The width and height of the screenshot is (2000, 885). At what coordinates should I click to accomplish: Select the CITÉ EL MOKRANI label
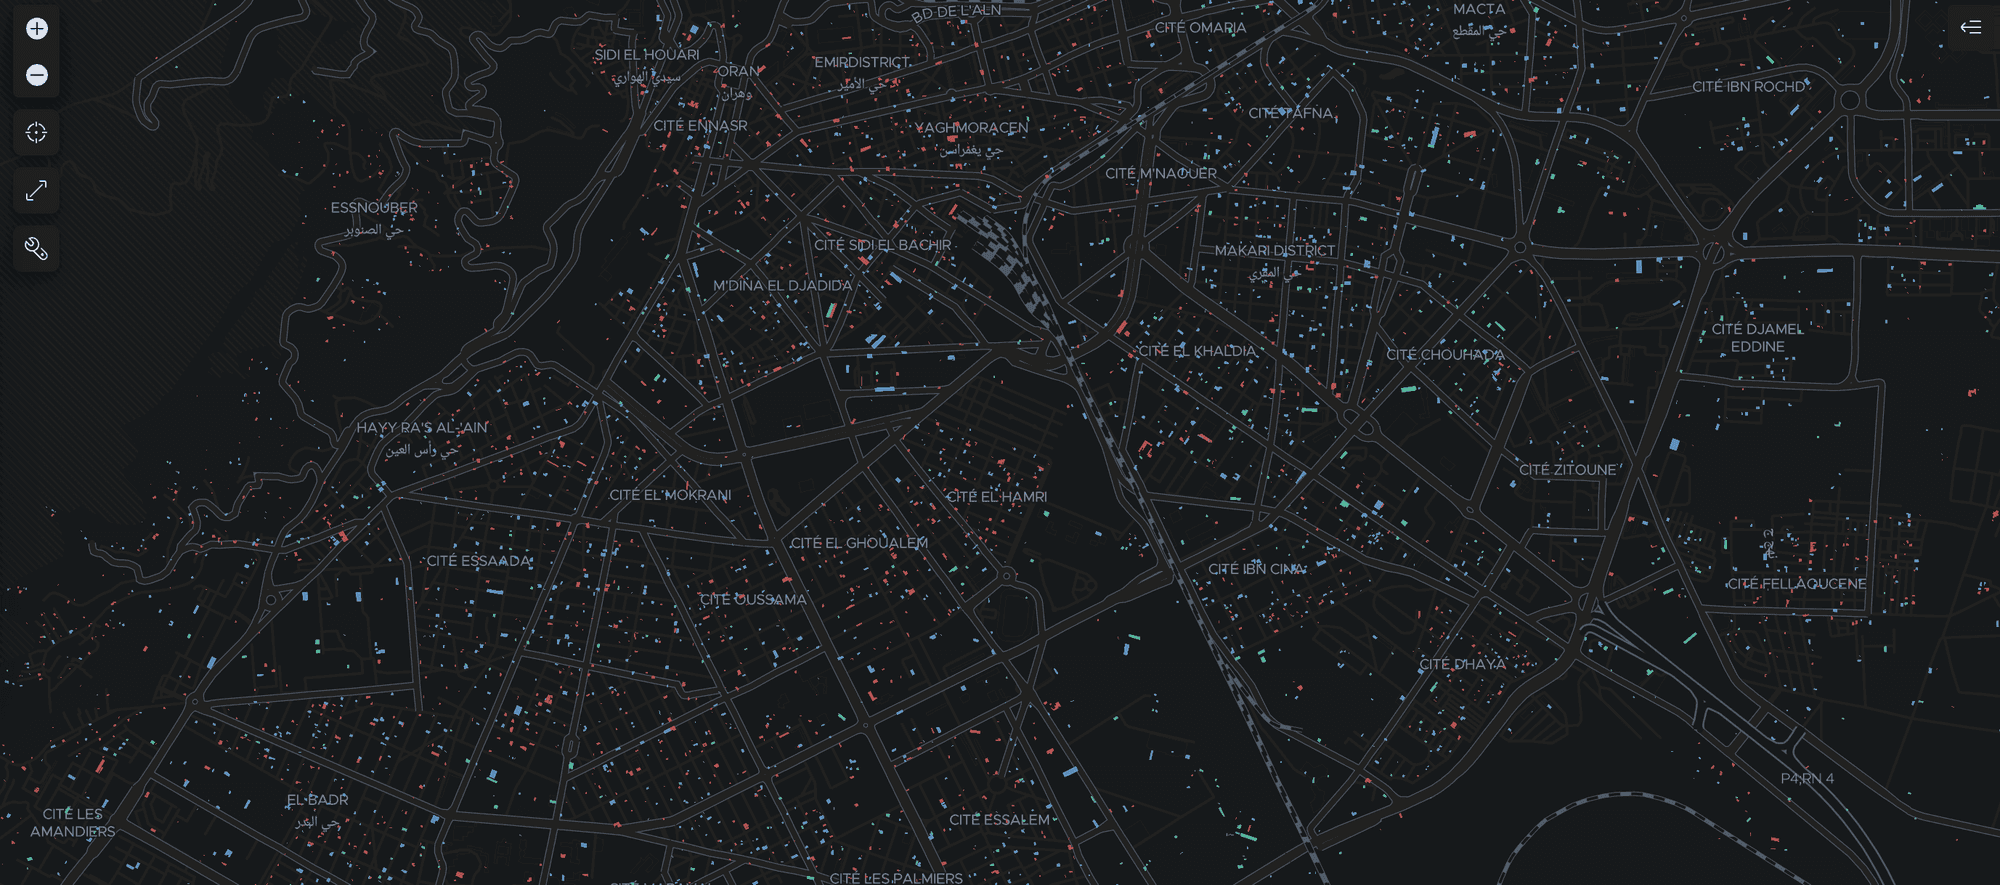(670, 496)
